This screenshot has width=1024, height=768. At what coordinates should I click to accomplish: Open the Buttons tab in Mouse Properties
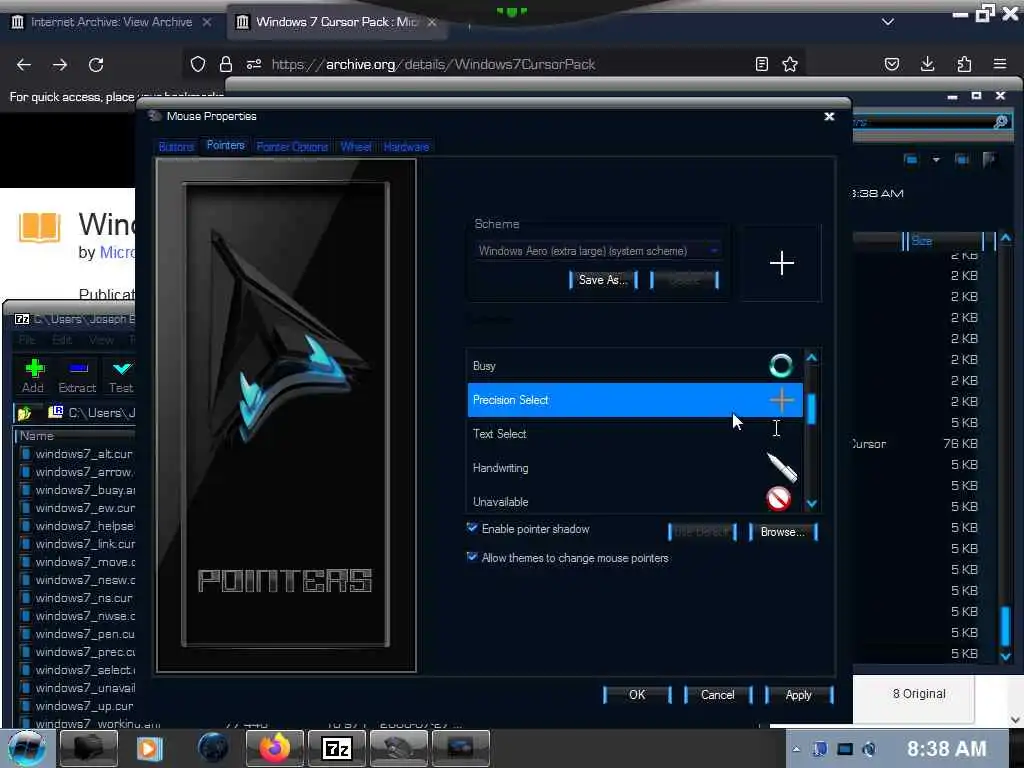176,146
